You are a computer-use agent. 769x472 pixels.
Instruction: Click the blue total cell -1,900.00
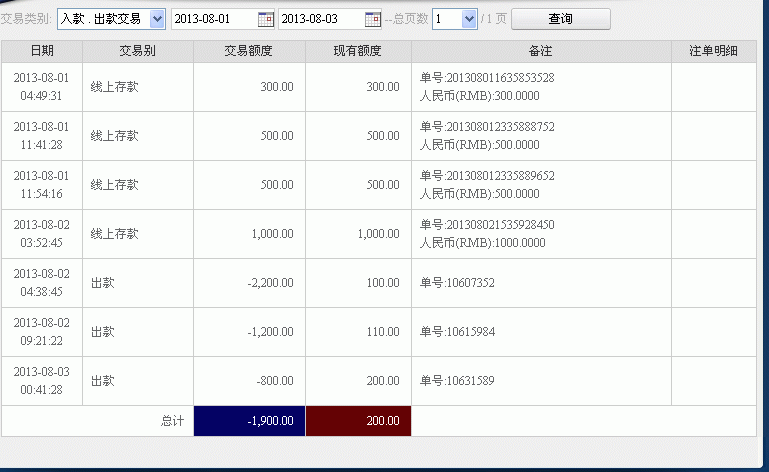250,421
